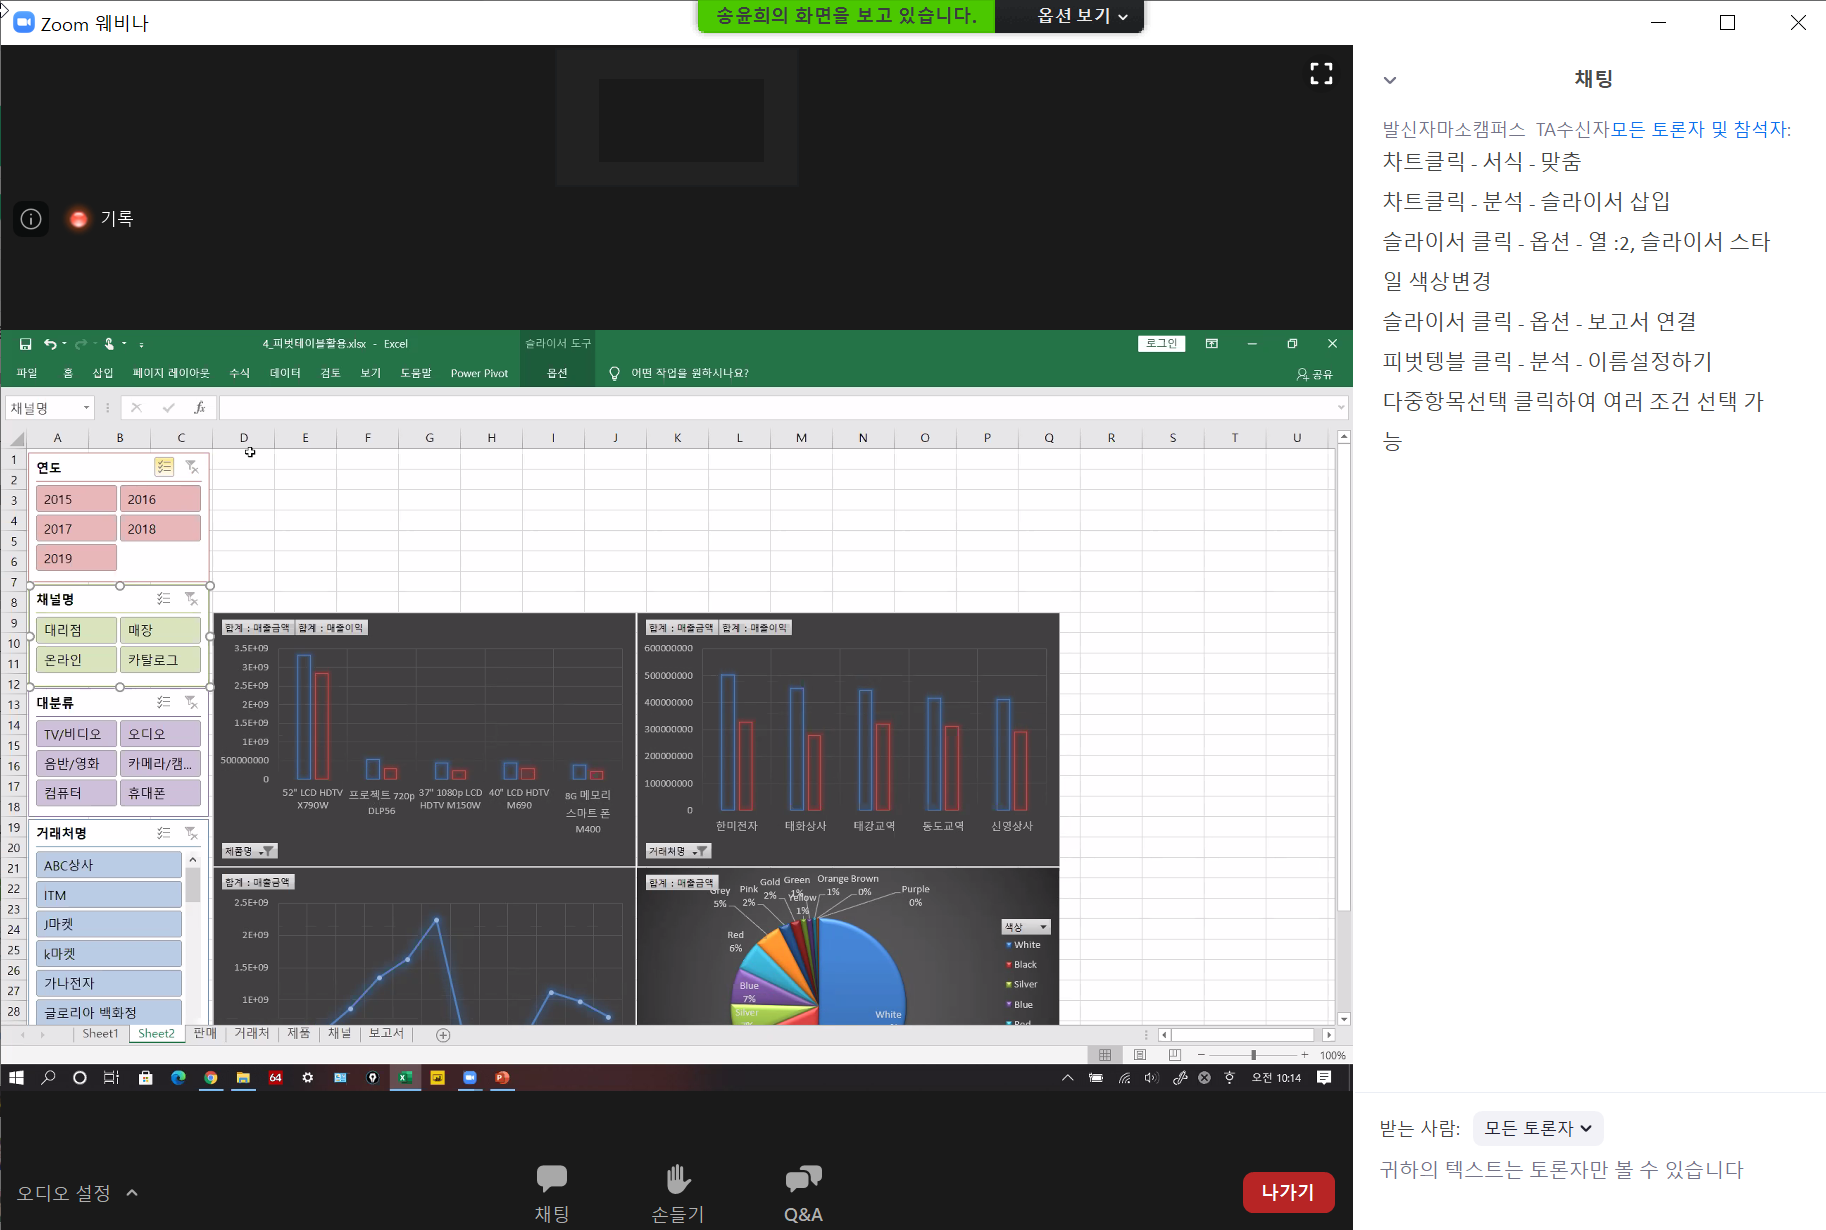This screenshot has height=1230, width=1826.
Task: Enter full screen view icon
Action: point(1321,74)
